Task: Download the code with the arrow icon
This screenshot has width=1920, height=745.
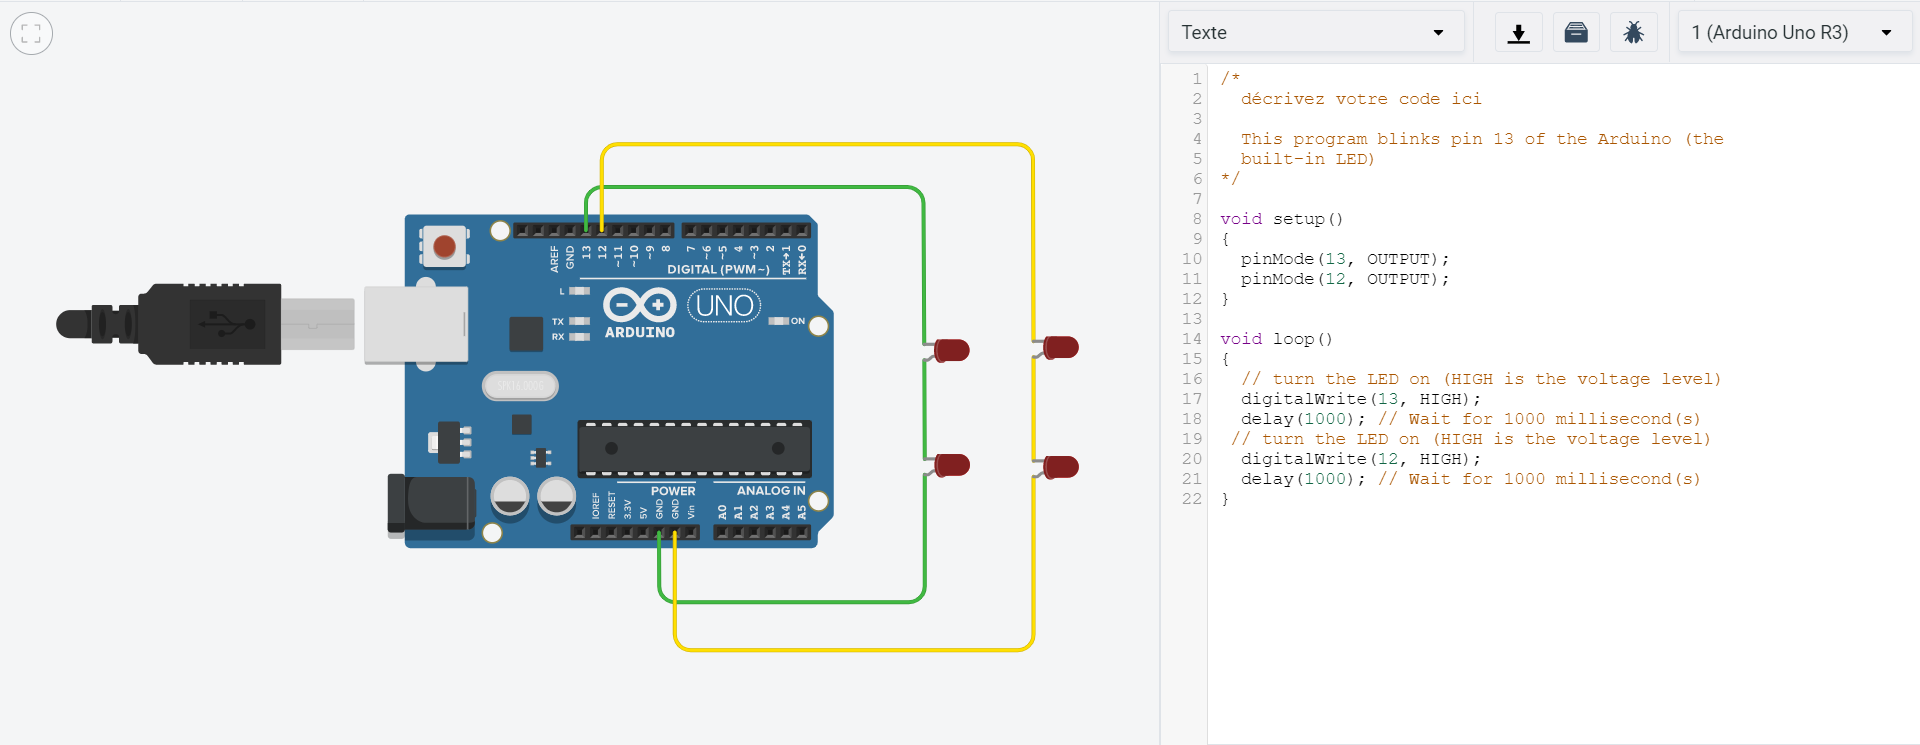Action: point(1518,33)
